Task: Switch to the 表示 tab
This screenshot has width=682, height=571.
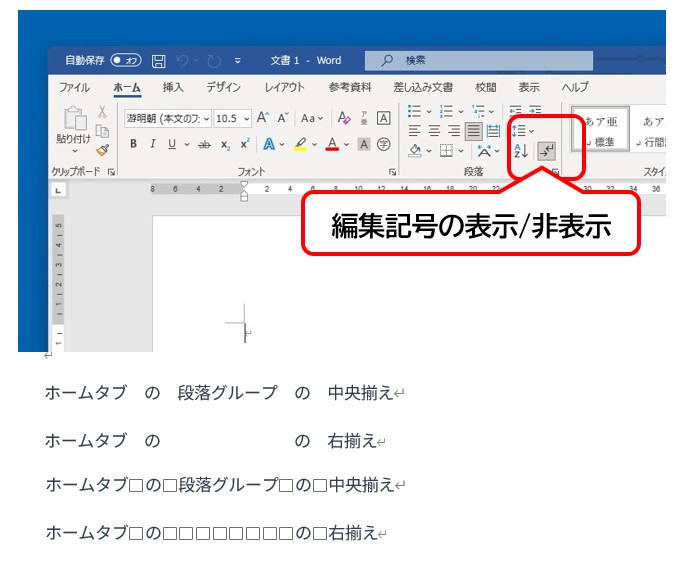Action: pos(529,87)
